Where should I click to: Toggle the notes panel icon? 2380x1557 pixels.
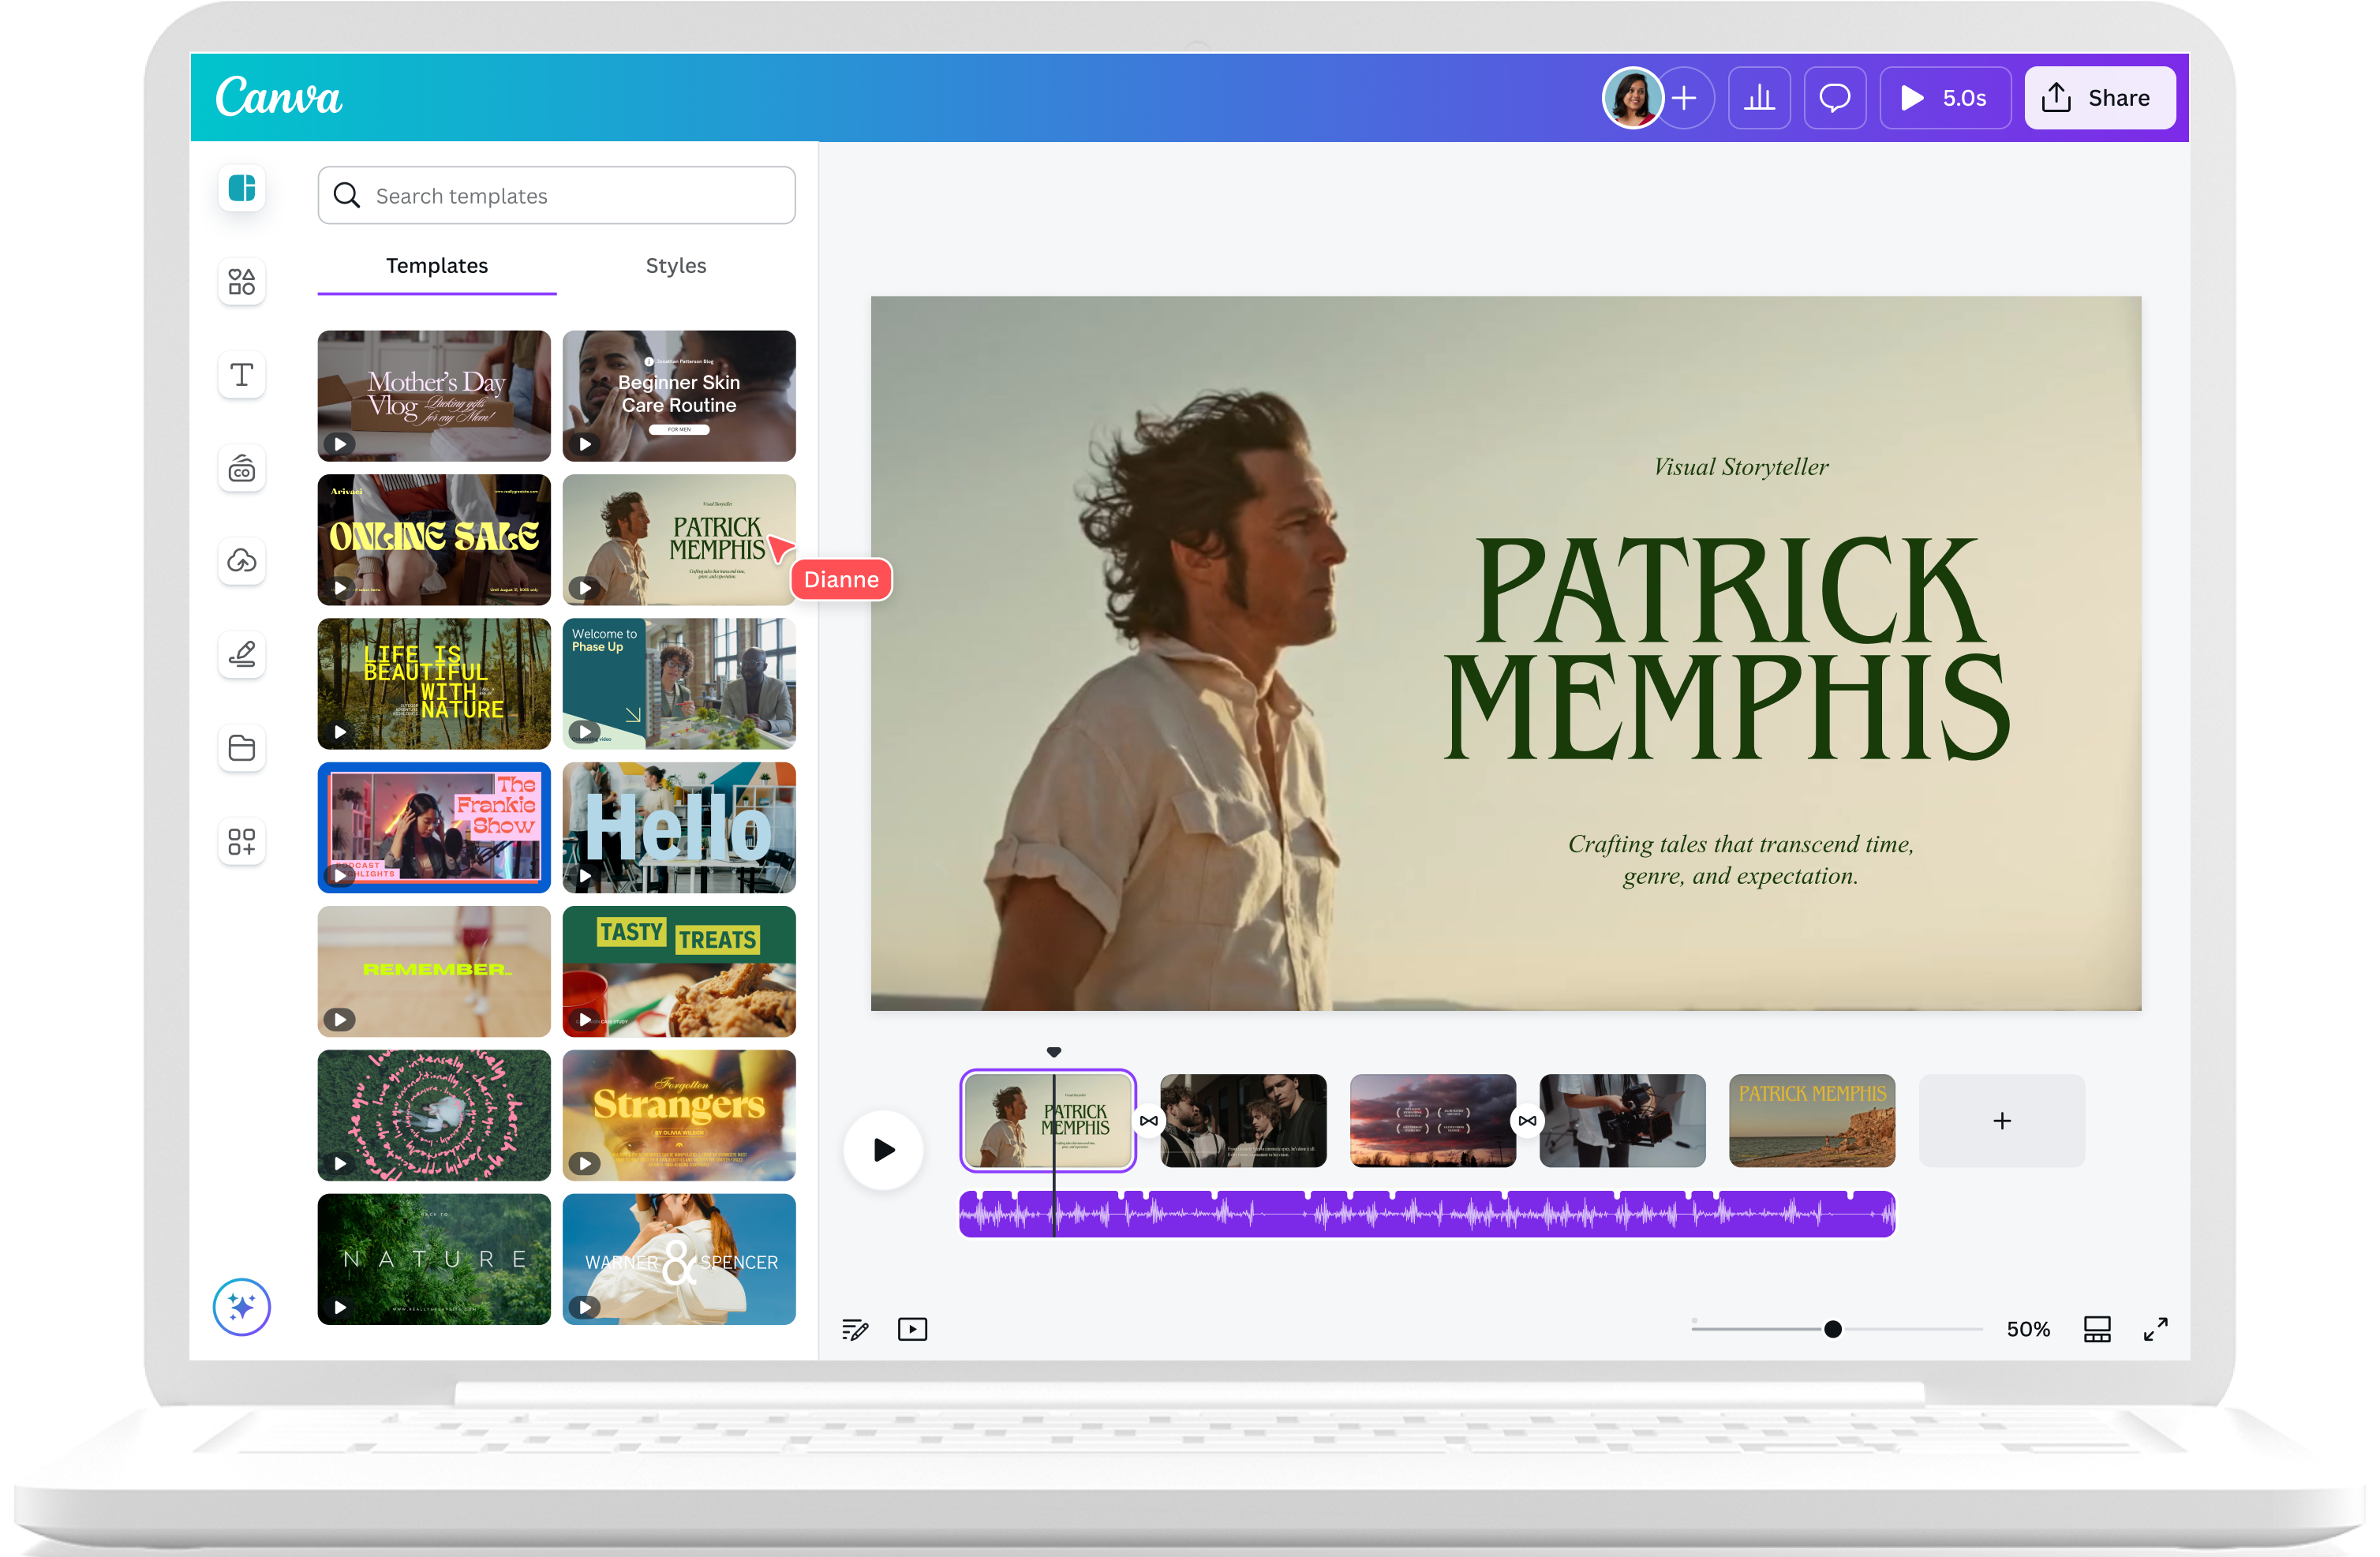pos(855,1329)
